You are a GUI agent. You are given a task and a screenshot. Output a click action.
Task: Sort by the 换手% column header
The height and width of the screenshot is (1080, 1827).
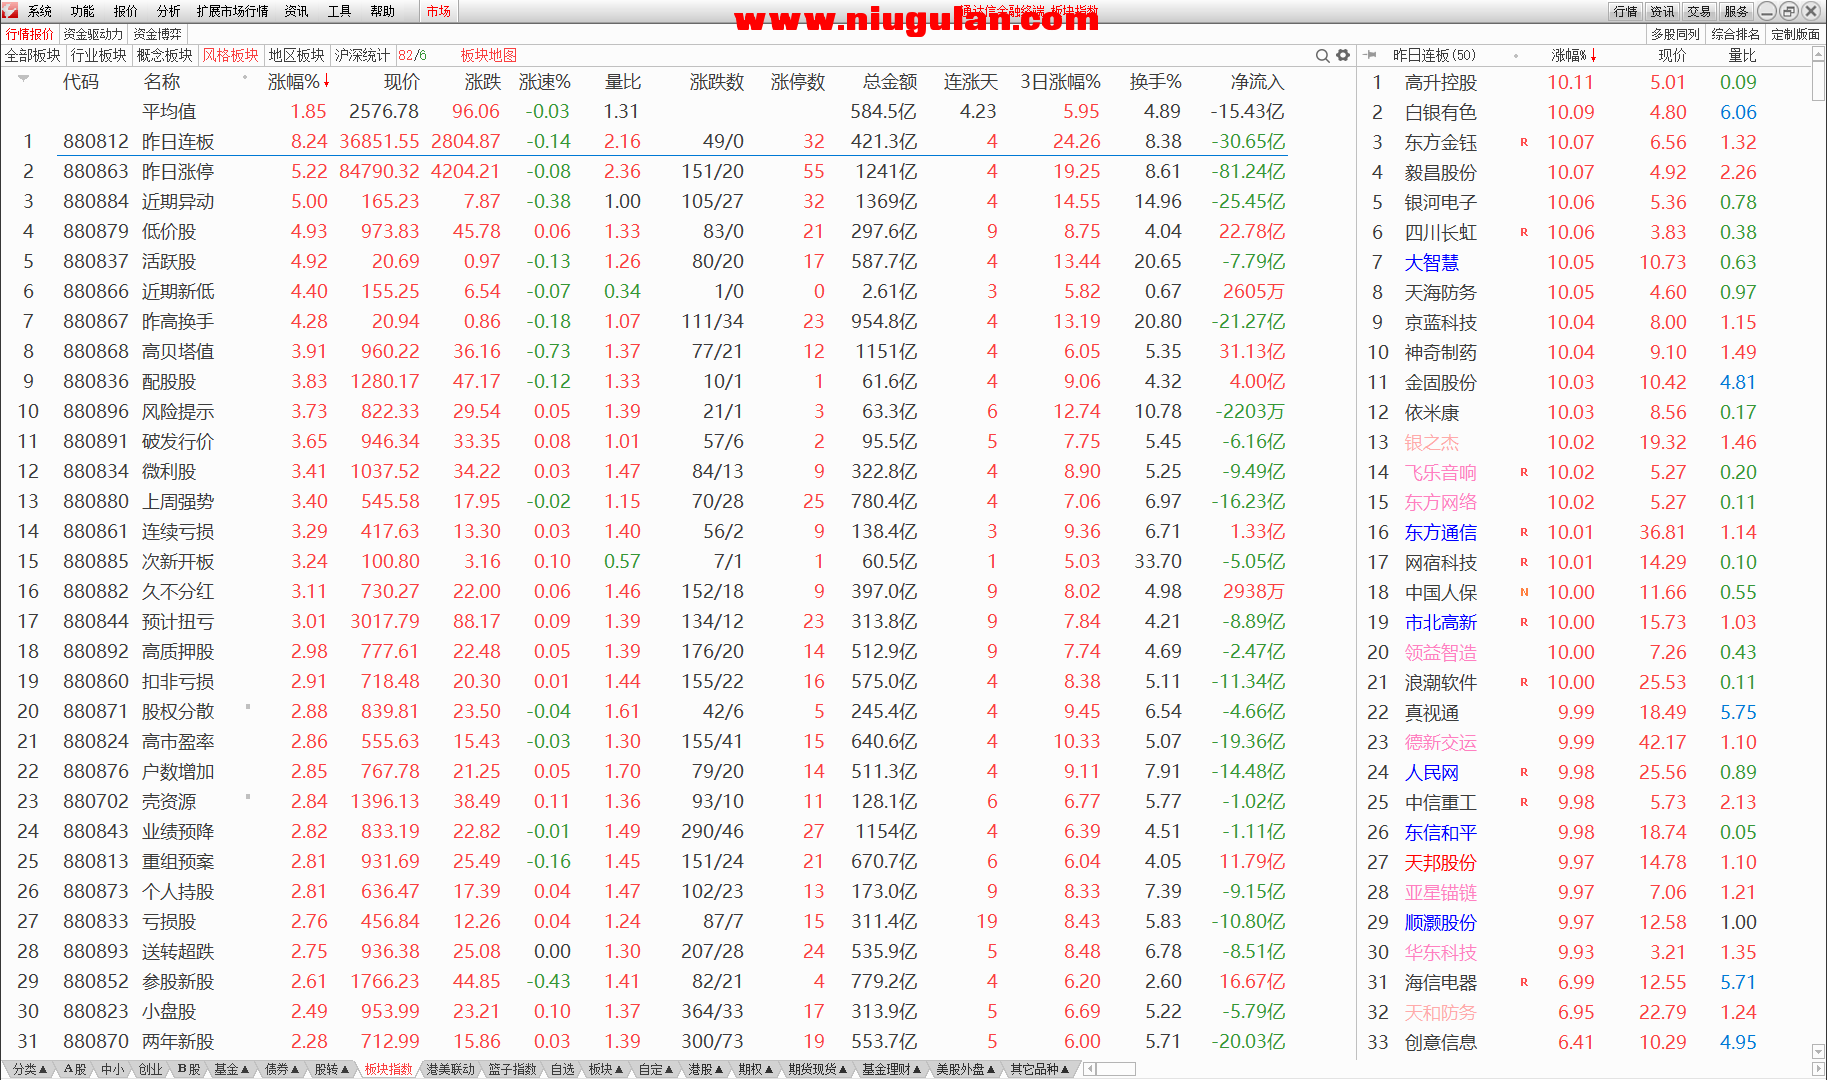(x=1155, y=81)
